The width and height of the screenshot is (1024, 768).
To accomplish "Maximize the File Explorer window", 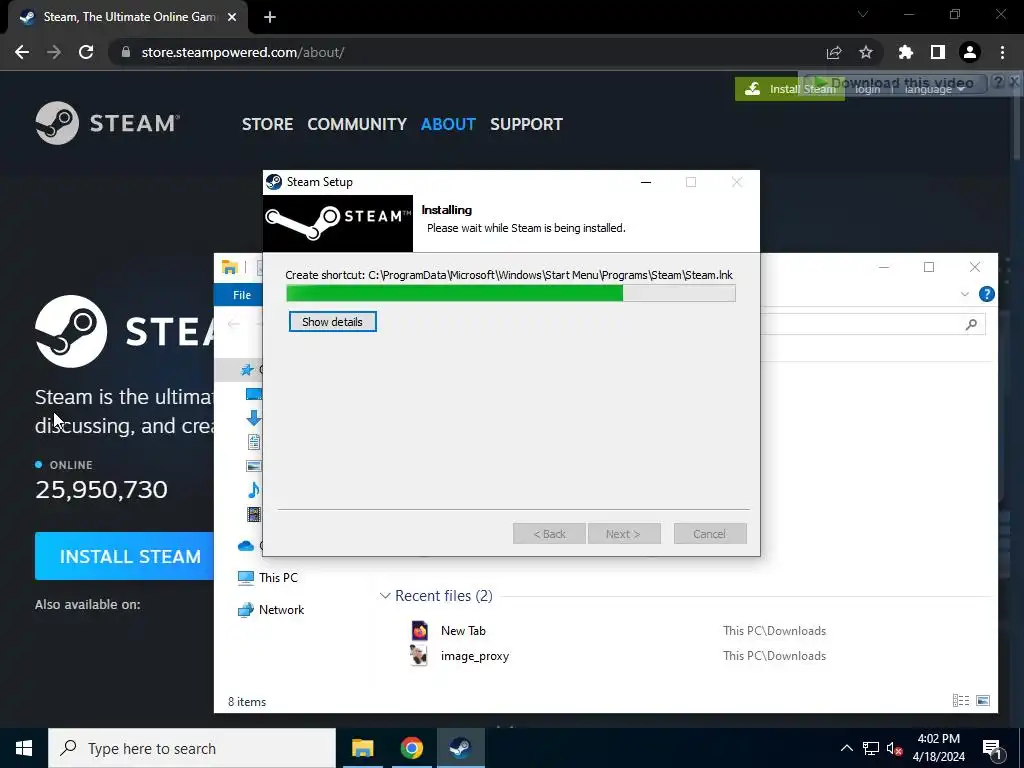I will coord(929,267).
